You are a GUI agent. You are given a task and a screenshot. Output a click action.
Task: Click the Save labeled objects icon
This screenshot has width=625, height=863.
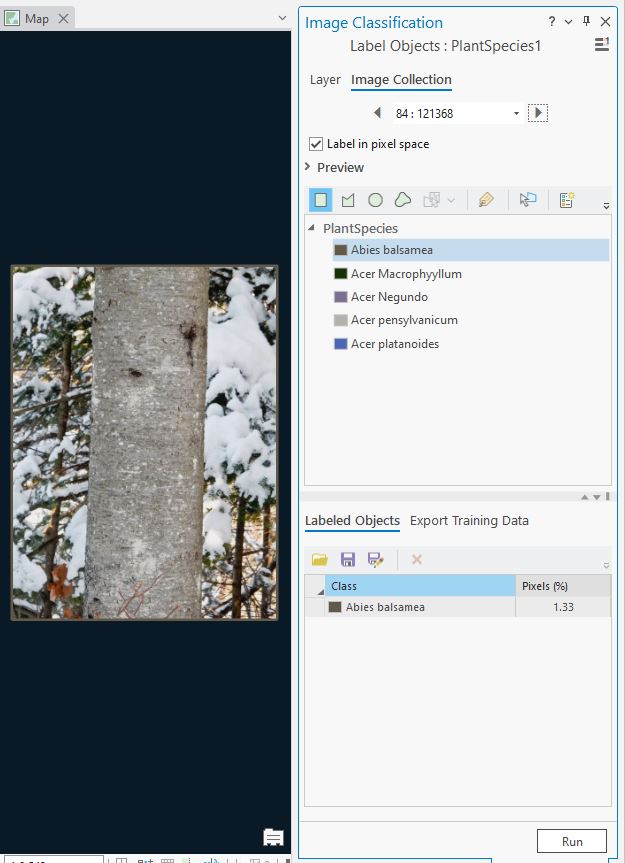pyautogui.click(x=348, y=560)
